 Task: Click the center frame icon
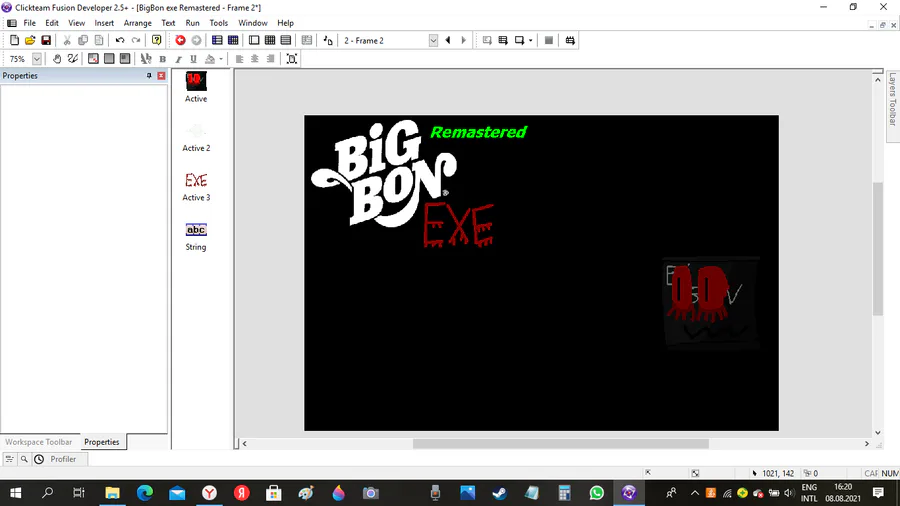coord(292,59)
